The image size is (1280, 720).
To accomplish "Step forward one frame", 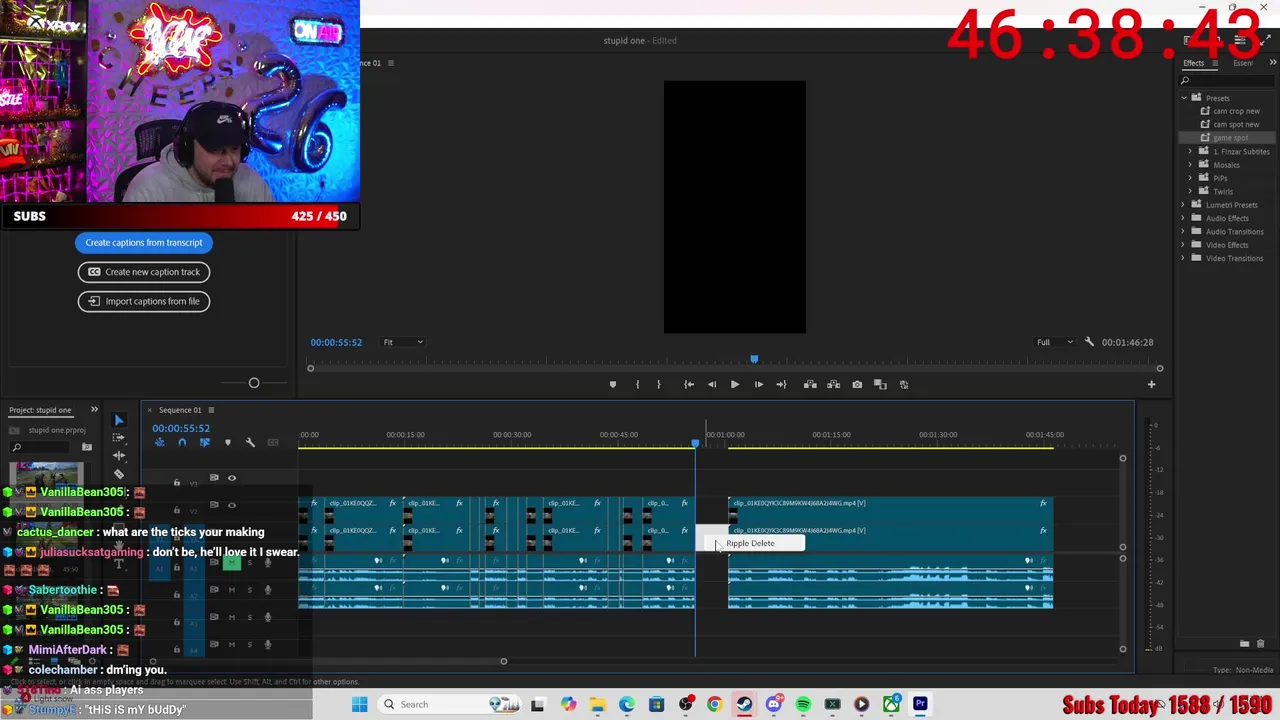I will 758,385.
